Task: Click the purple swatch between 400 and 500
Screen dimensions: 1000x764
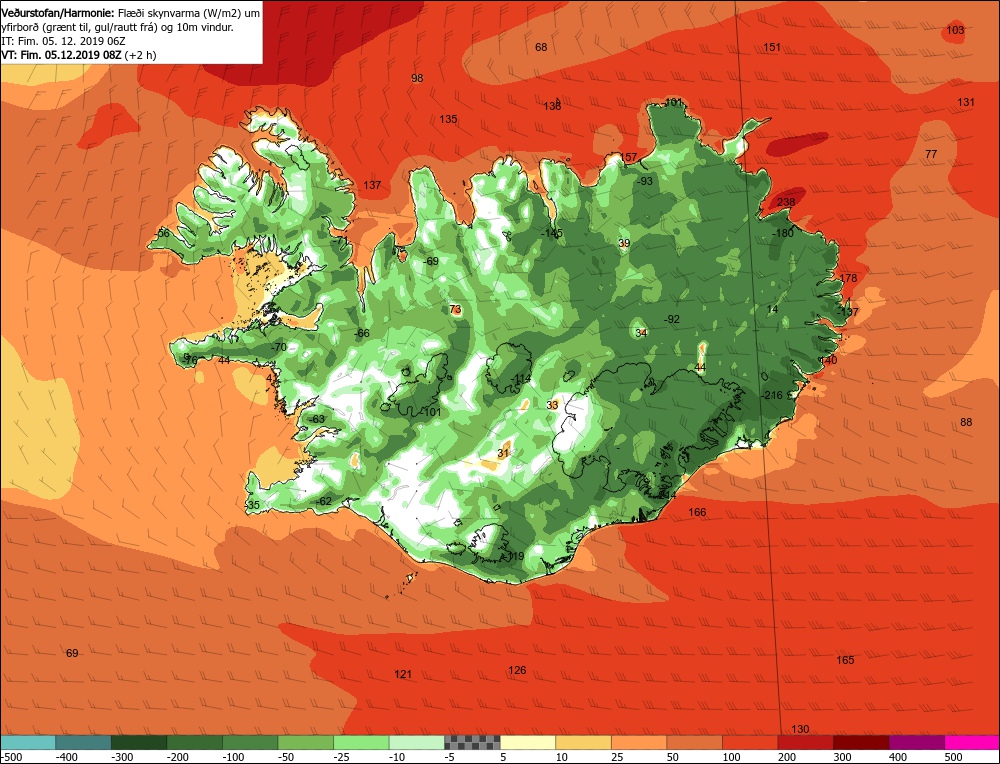Action: pyautogui.click(x=916, y=742)
